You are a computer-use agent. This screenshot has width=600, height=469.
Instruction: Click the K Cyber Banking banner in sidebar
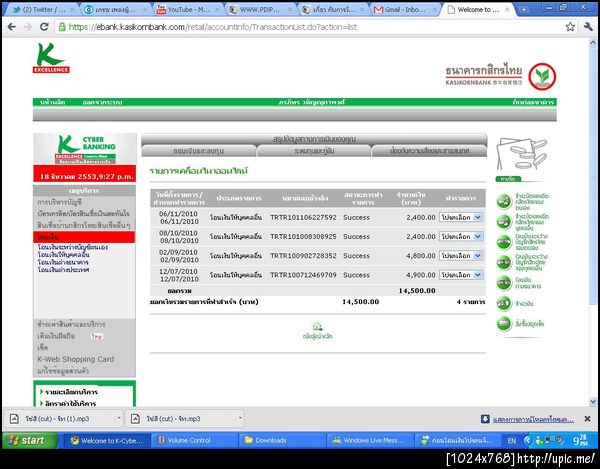tap(85, 149)
